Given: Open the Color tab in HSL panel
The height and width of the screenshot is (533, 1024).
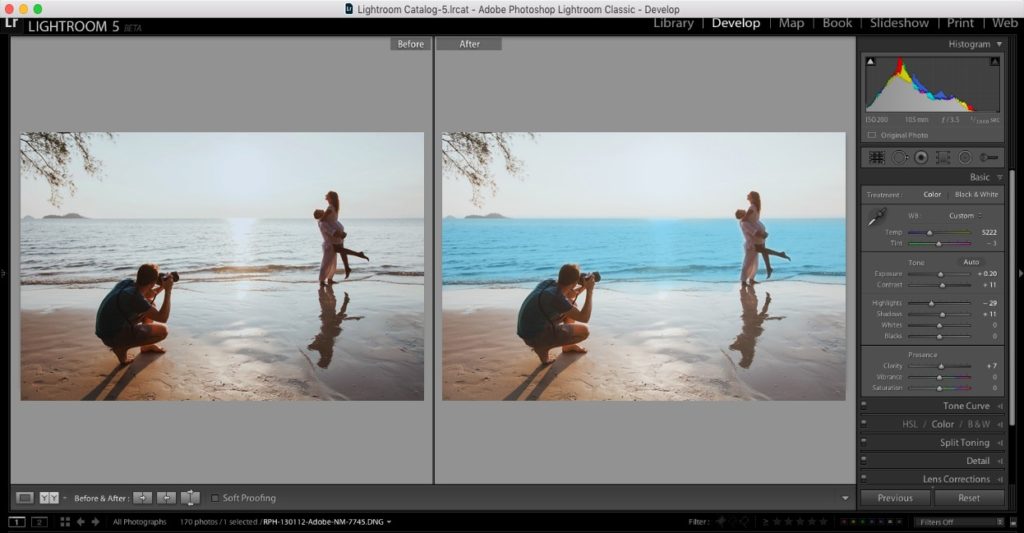Looking at the screenshot, I should point(942,424).
